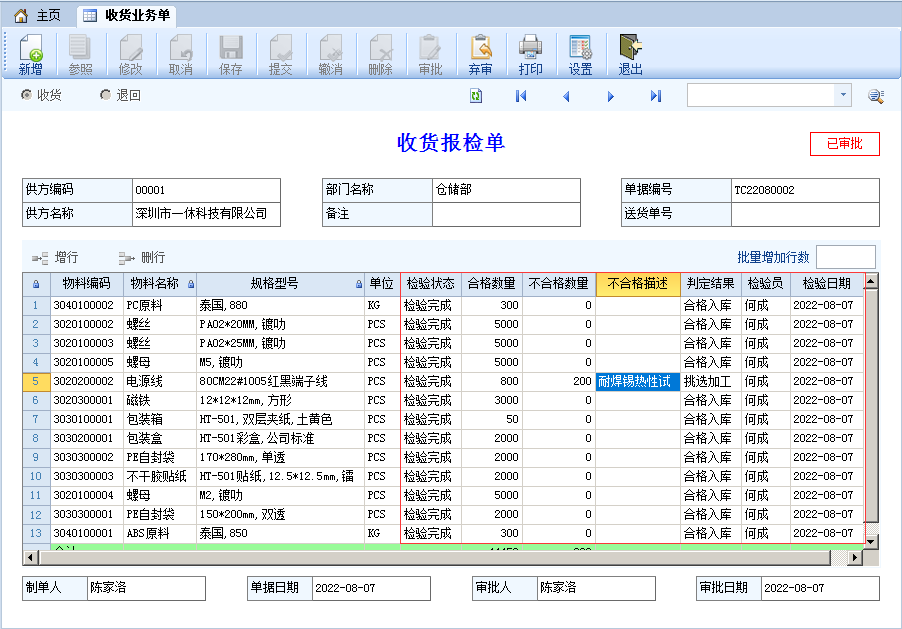Screen dimensions: 902x629
Task: Click the search magnifier icon
Action: click(x=876, y=96)
